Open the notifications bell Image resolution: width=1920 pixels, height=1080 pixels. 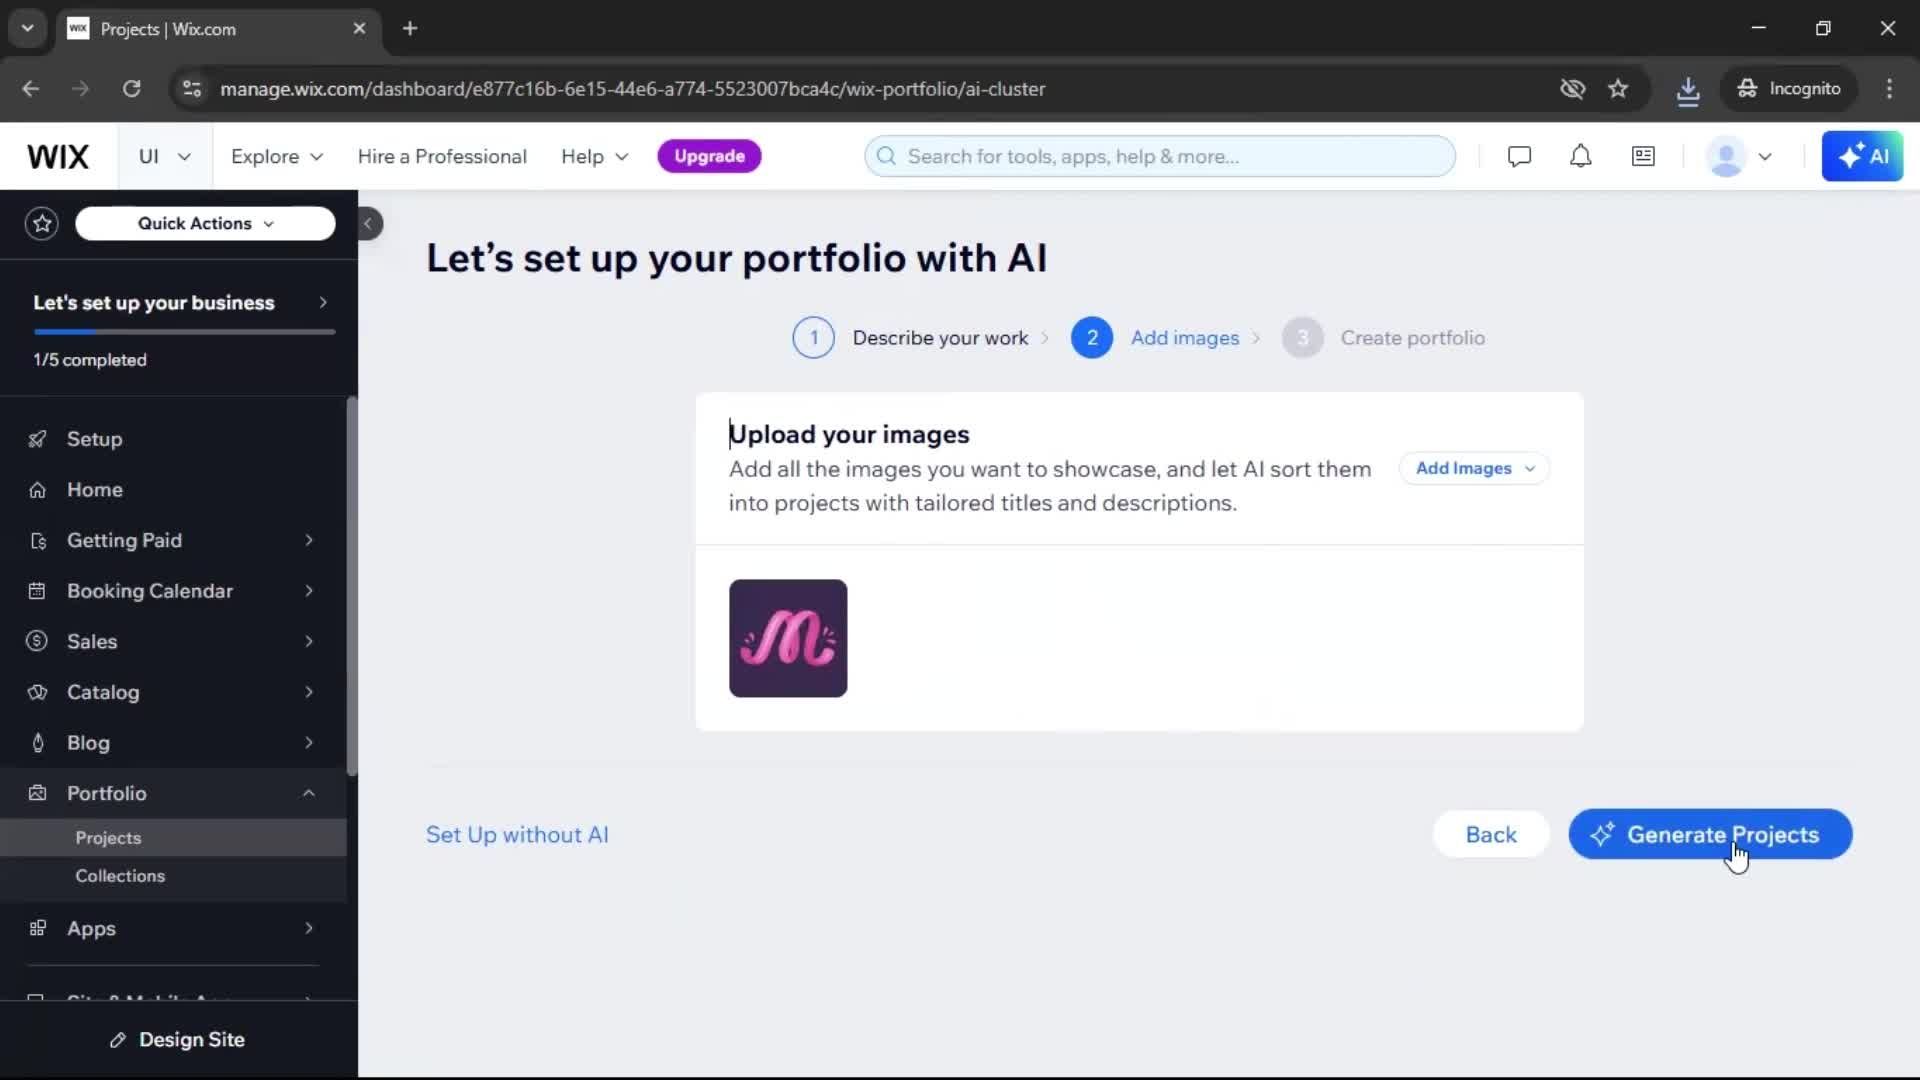point(1580,156)
